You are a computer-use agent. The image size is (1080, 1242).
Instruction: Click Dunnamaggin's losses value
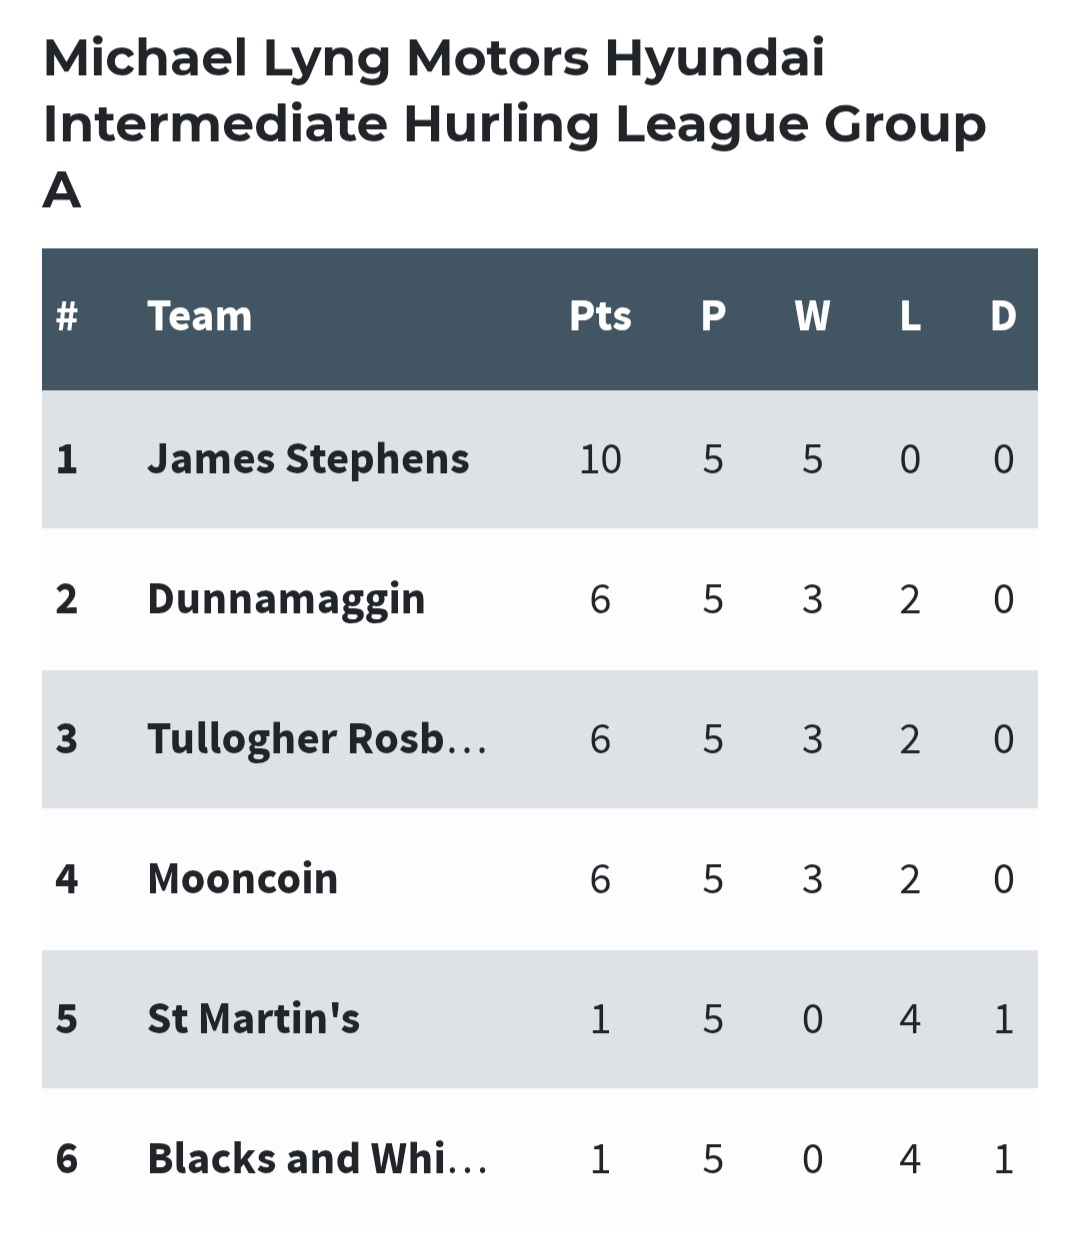(x=910, y=599)
